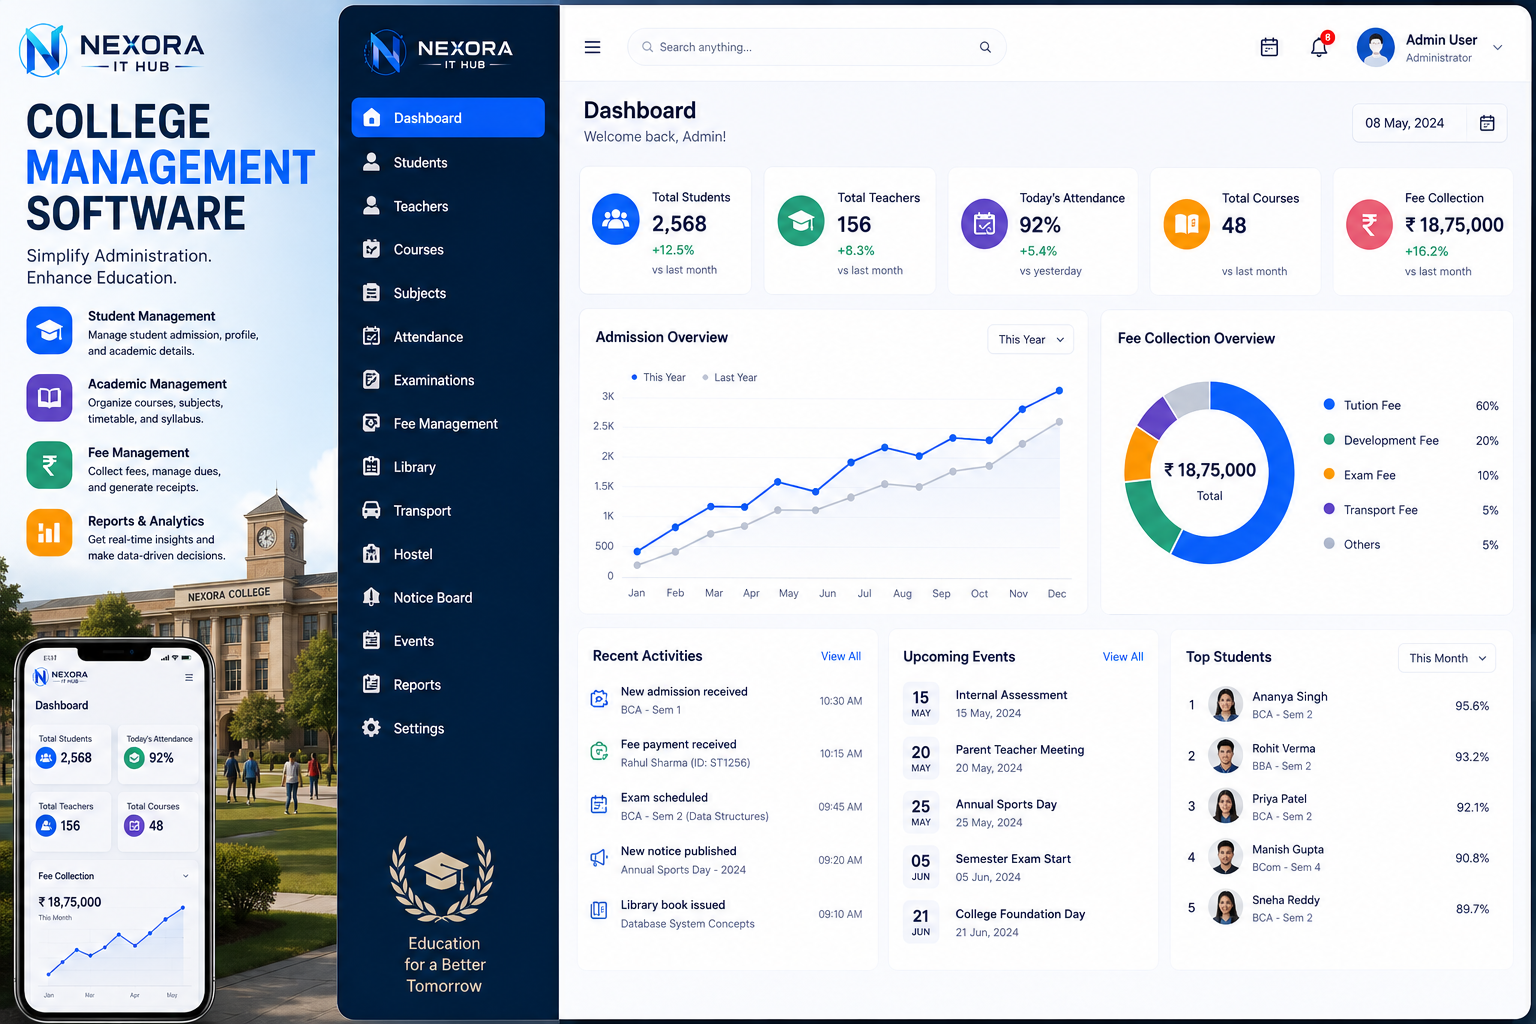Click the Fee payment received icon
Screen dimensions: 1536x1024
coord(599,752)
